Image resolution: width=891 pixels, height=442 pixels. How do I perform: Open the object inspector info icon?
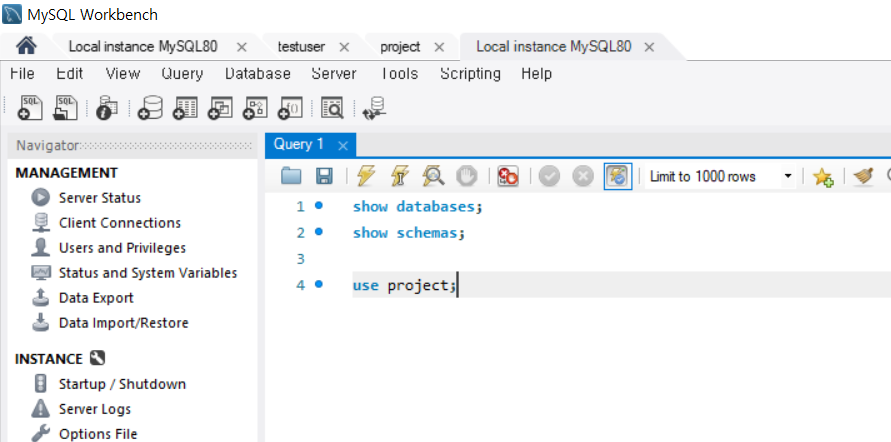(x=106, y=107)
